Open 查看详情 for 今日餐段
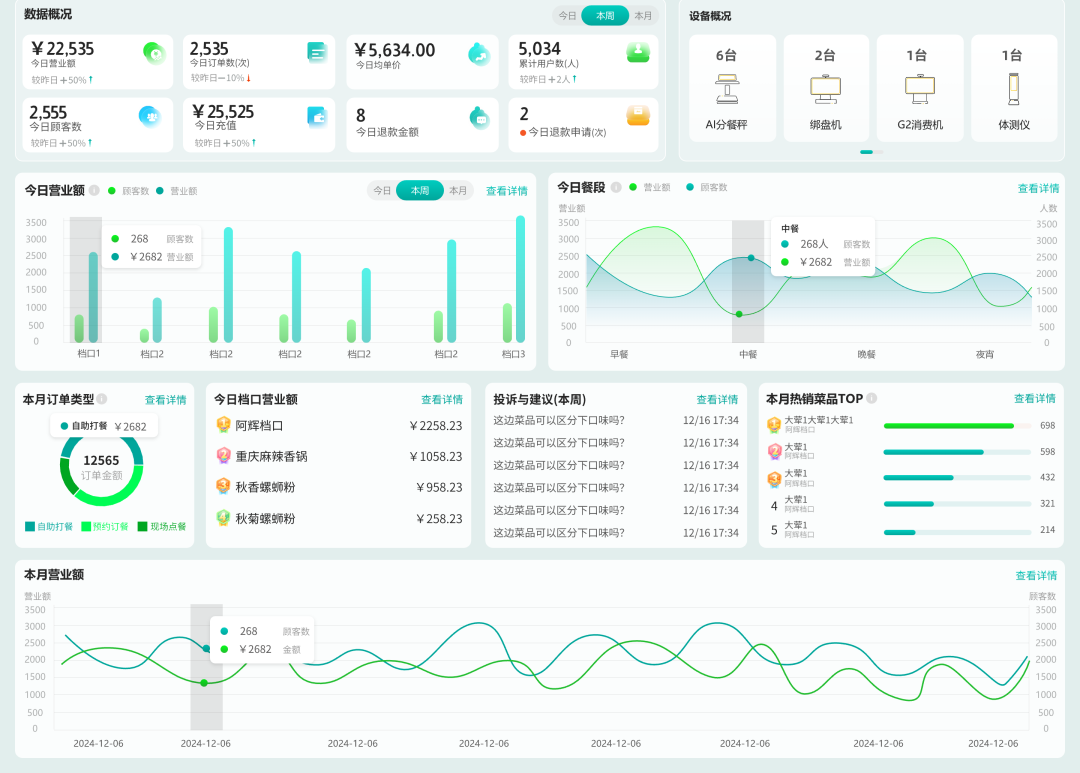The height and width of the screenshot is (773, 1080). tap(1039, 188)
